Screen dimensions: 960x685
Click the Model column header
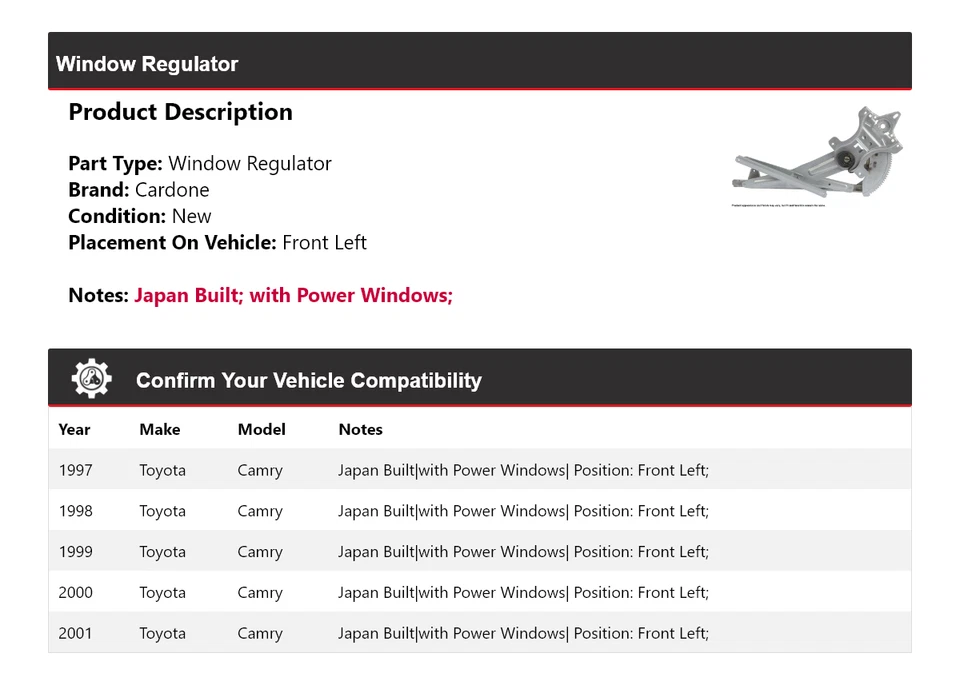pyautogui.click(x=261, y=429)
